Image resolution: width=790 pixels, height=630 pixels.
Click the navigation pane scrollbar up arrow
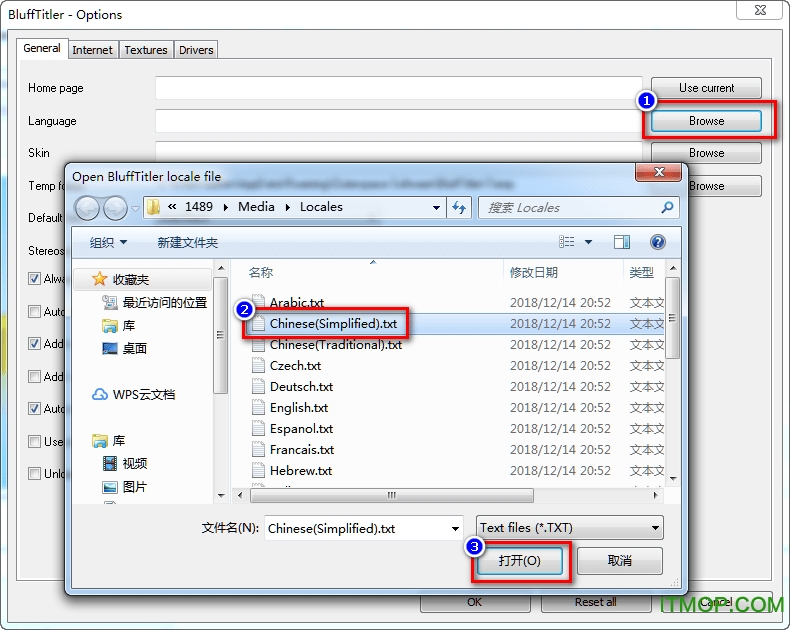point(221,268)
